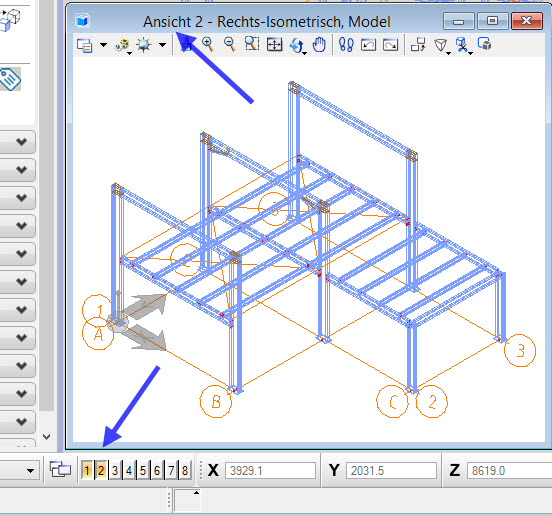
Task: Click the View Next icon
Action: [x=390, y=45]
